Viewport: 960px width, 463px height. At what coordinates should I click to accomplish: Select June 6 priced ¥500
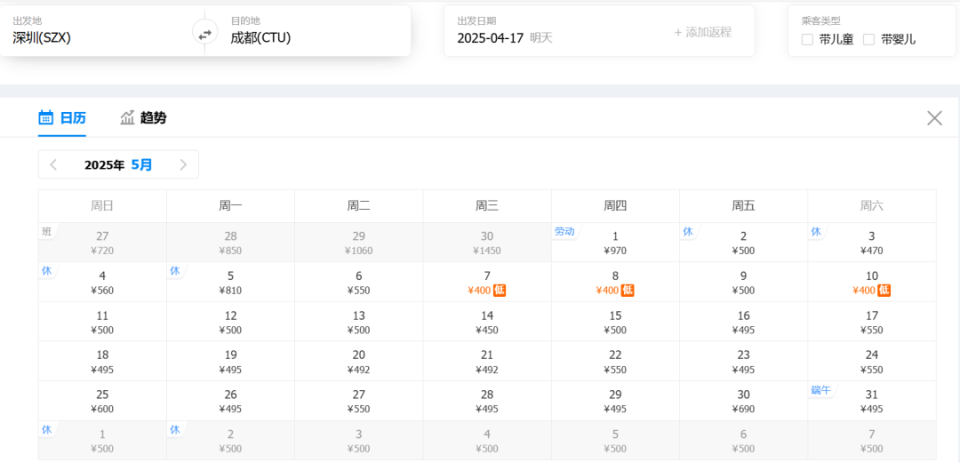pos(743,440)
